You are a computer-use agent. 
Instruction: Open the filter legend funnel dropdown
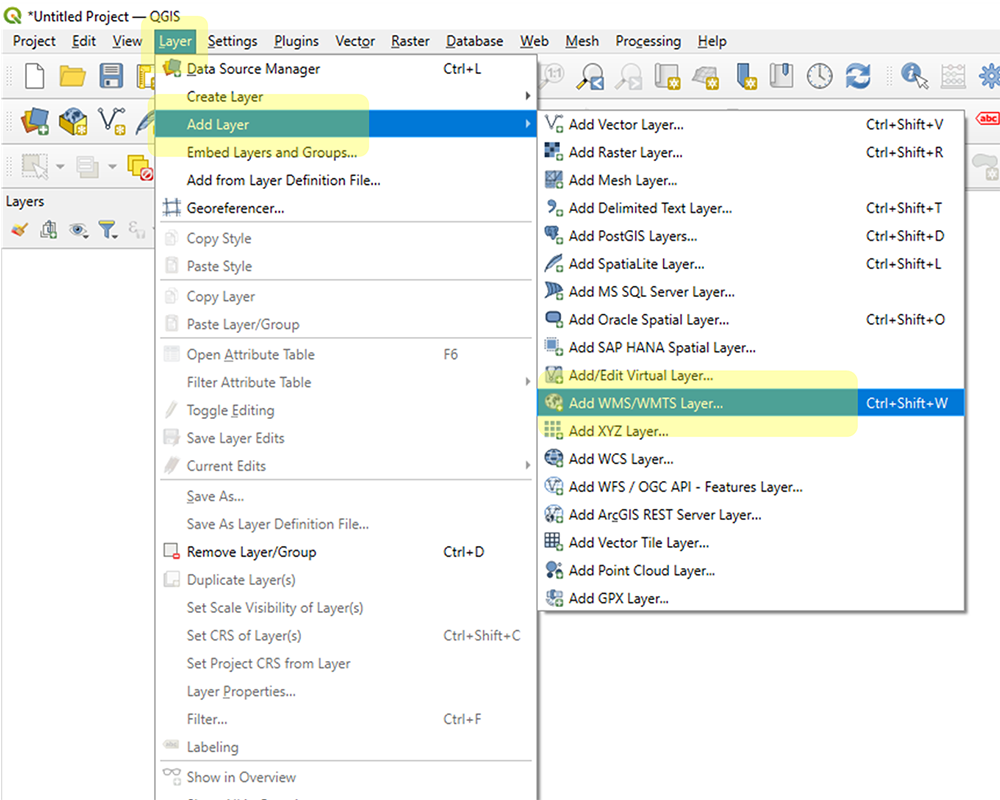click(108, 230)
